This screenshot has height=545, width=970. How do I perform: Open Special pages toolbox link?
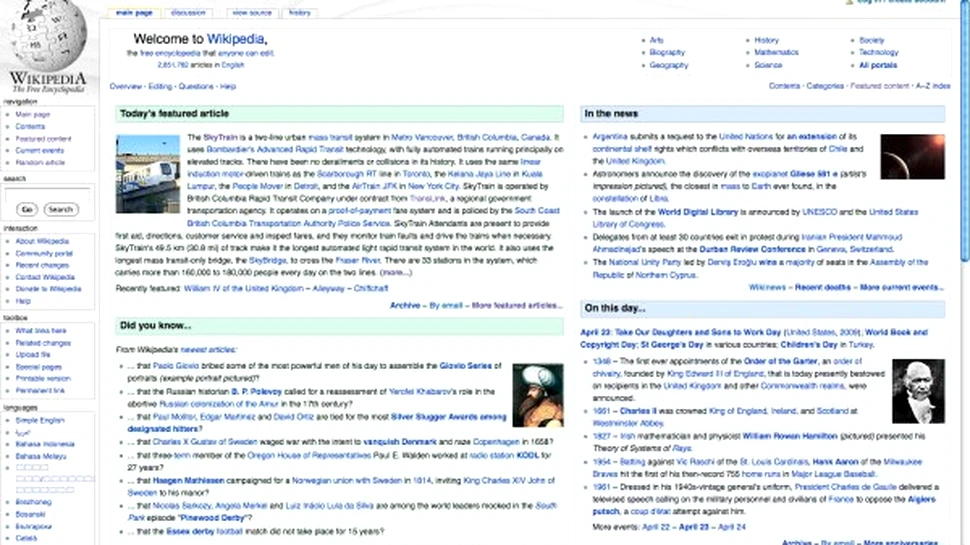38,367
